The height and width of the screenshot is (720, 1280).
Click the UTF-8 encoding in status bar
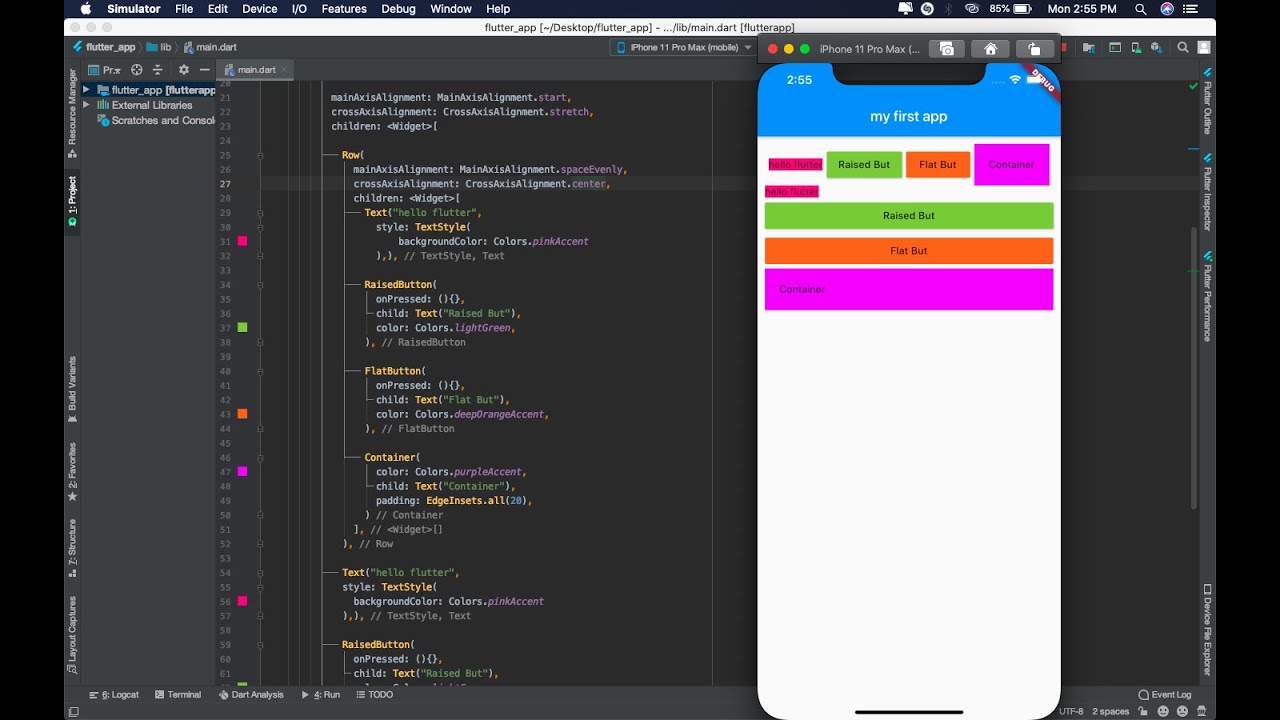(1070, 711)
